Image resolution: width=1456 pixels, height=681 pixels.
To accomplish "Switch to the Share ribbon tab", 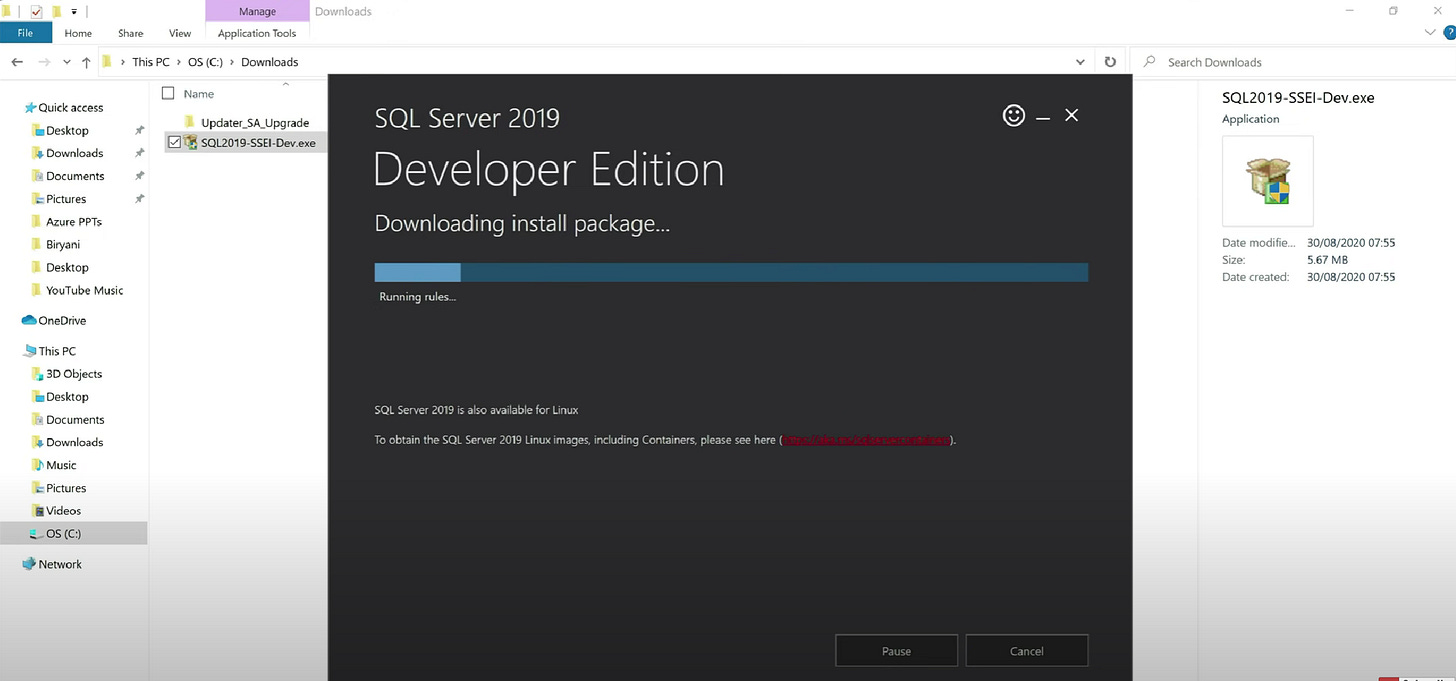I will tap(131, 33).
